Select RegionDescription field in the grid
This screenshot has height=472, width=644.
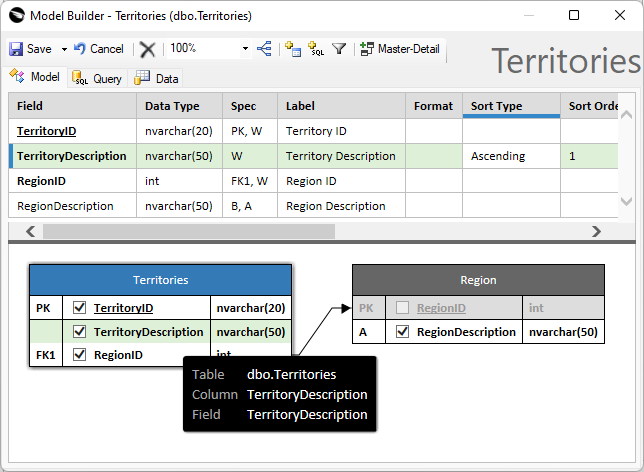coord(73,206)
